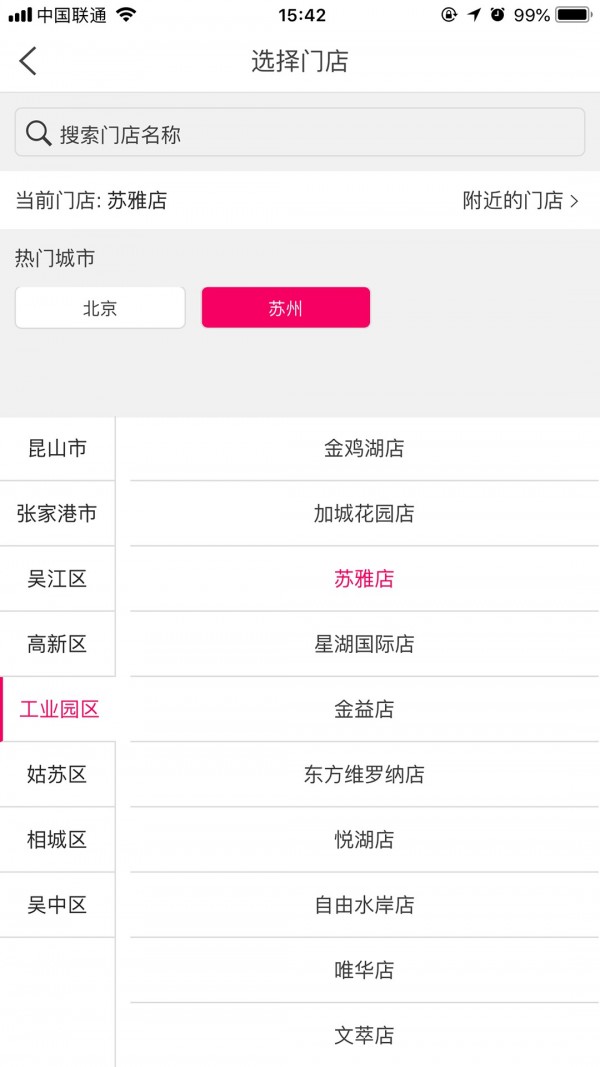Tap the Wi-Fi status icon
The image size is (600, 1067).
coord(126,15)
